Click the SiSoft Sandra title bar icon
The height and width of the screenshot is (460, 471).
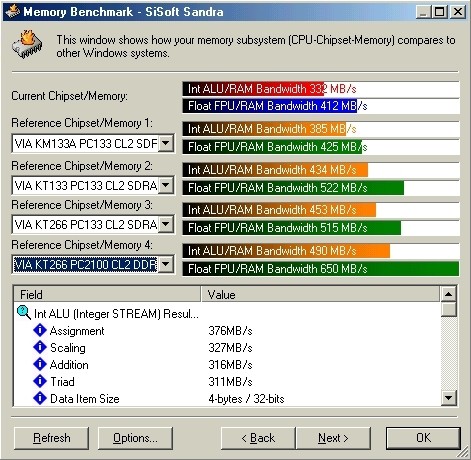13,11
